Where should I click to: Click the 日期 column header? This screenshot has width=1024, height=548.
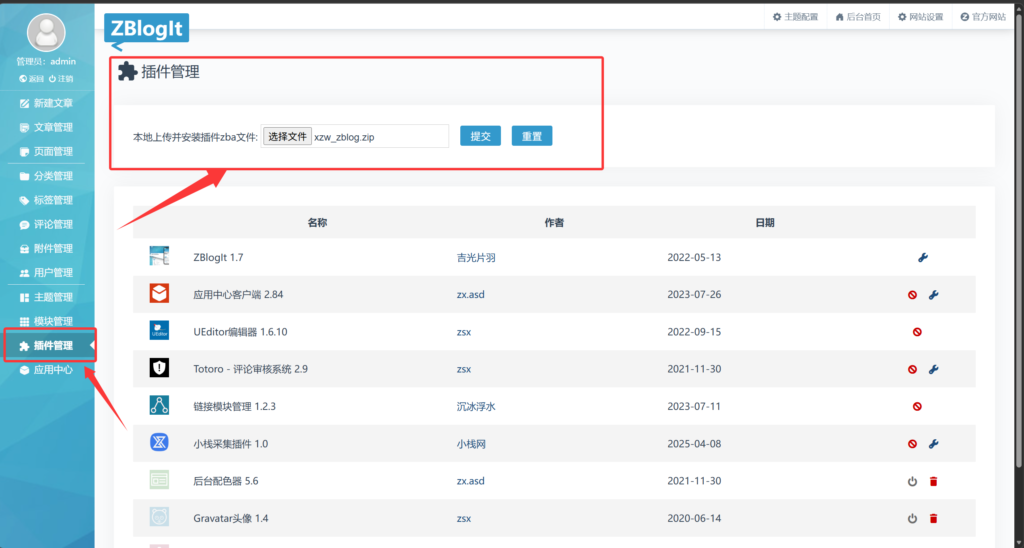pyautogui.click(x=765, y=223)
